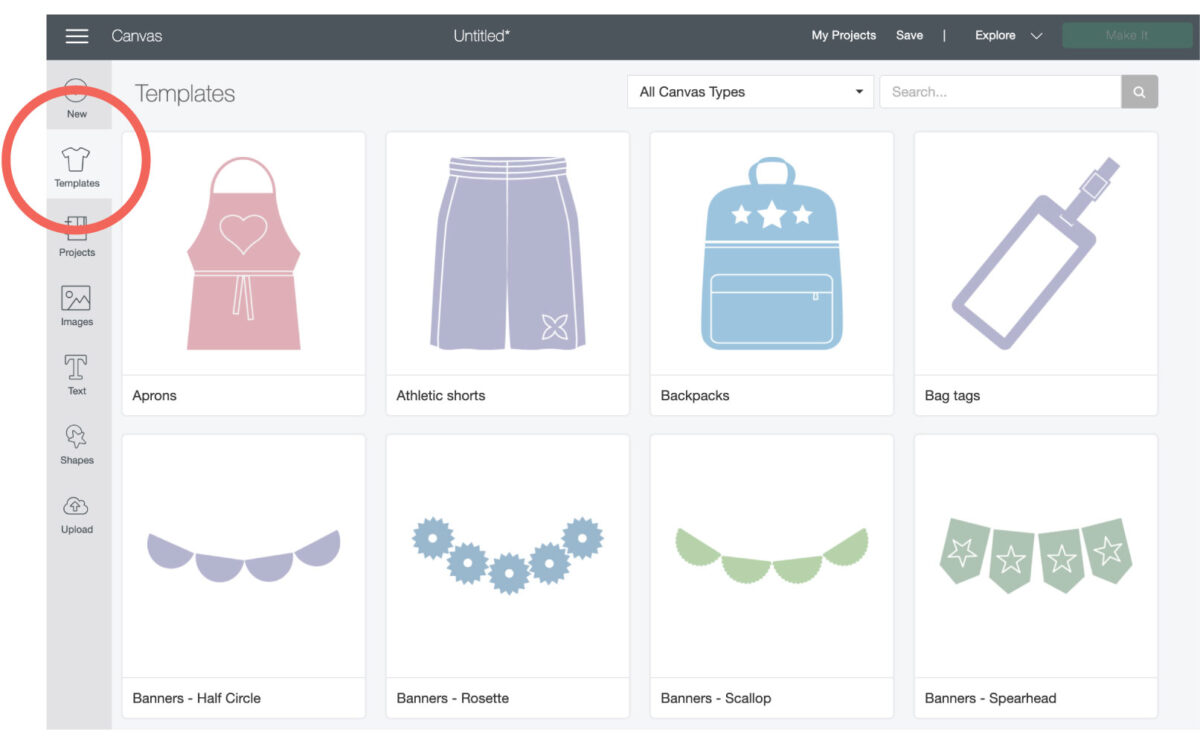Image resolution: width=1200 pixels, height=744 pixels.
Task: Click the Bag tags label
Action: click(x=952, y=396)
